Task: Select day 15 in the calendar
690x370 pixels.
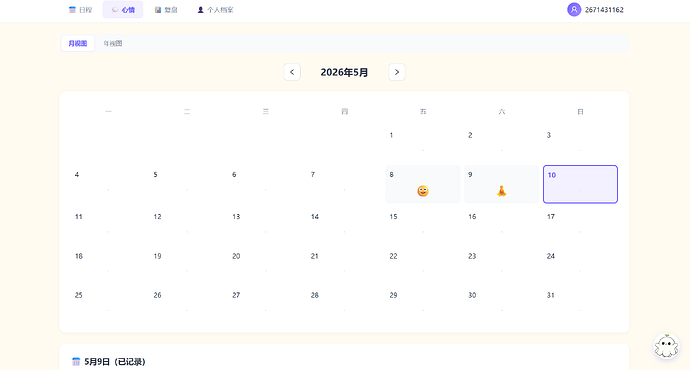Action: coord(423,225)
